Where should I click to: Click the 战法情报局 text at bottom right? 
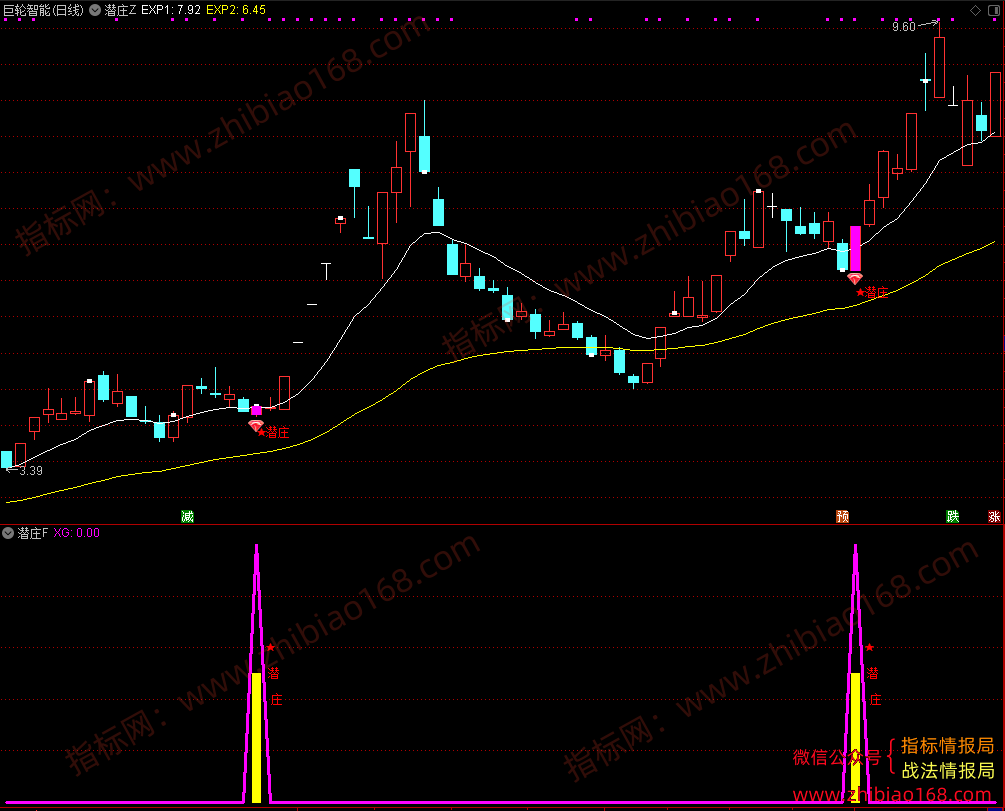pos(947,770)
